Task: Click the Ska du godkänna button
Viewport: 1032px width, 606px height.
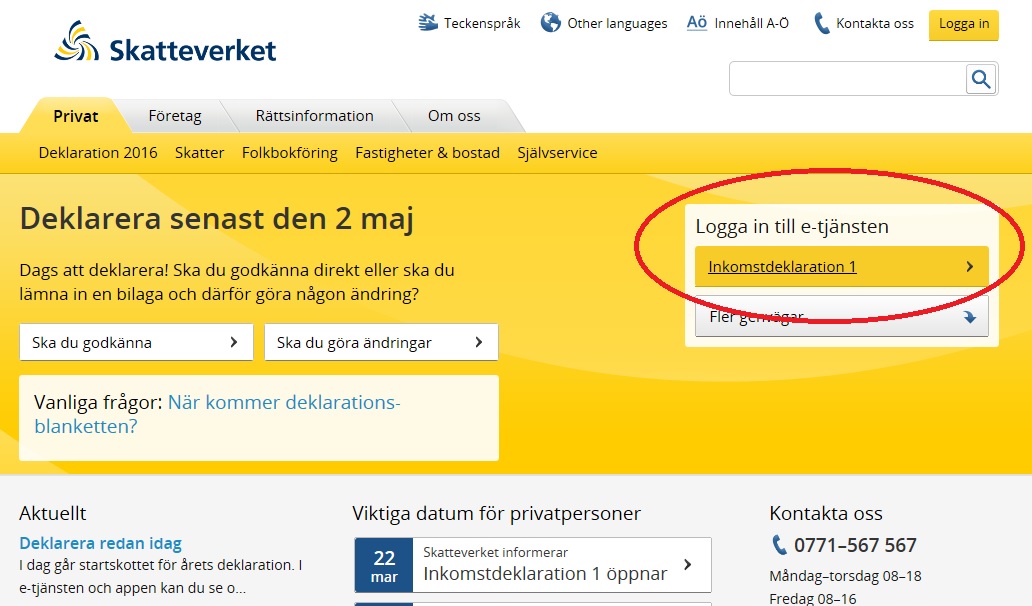Action: coord(136,342)
